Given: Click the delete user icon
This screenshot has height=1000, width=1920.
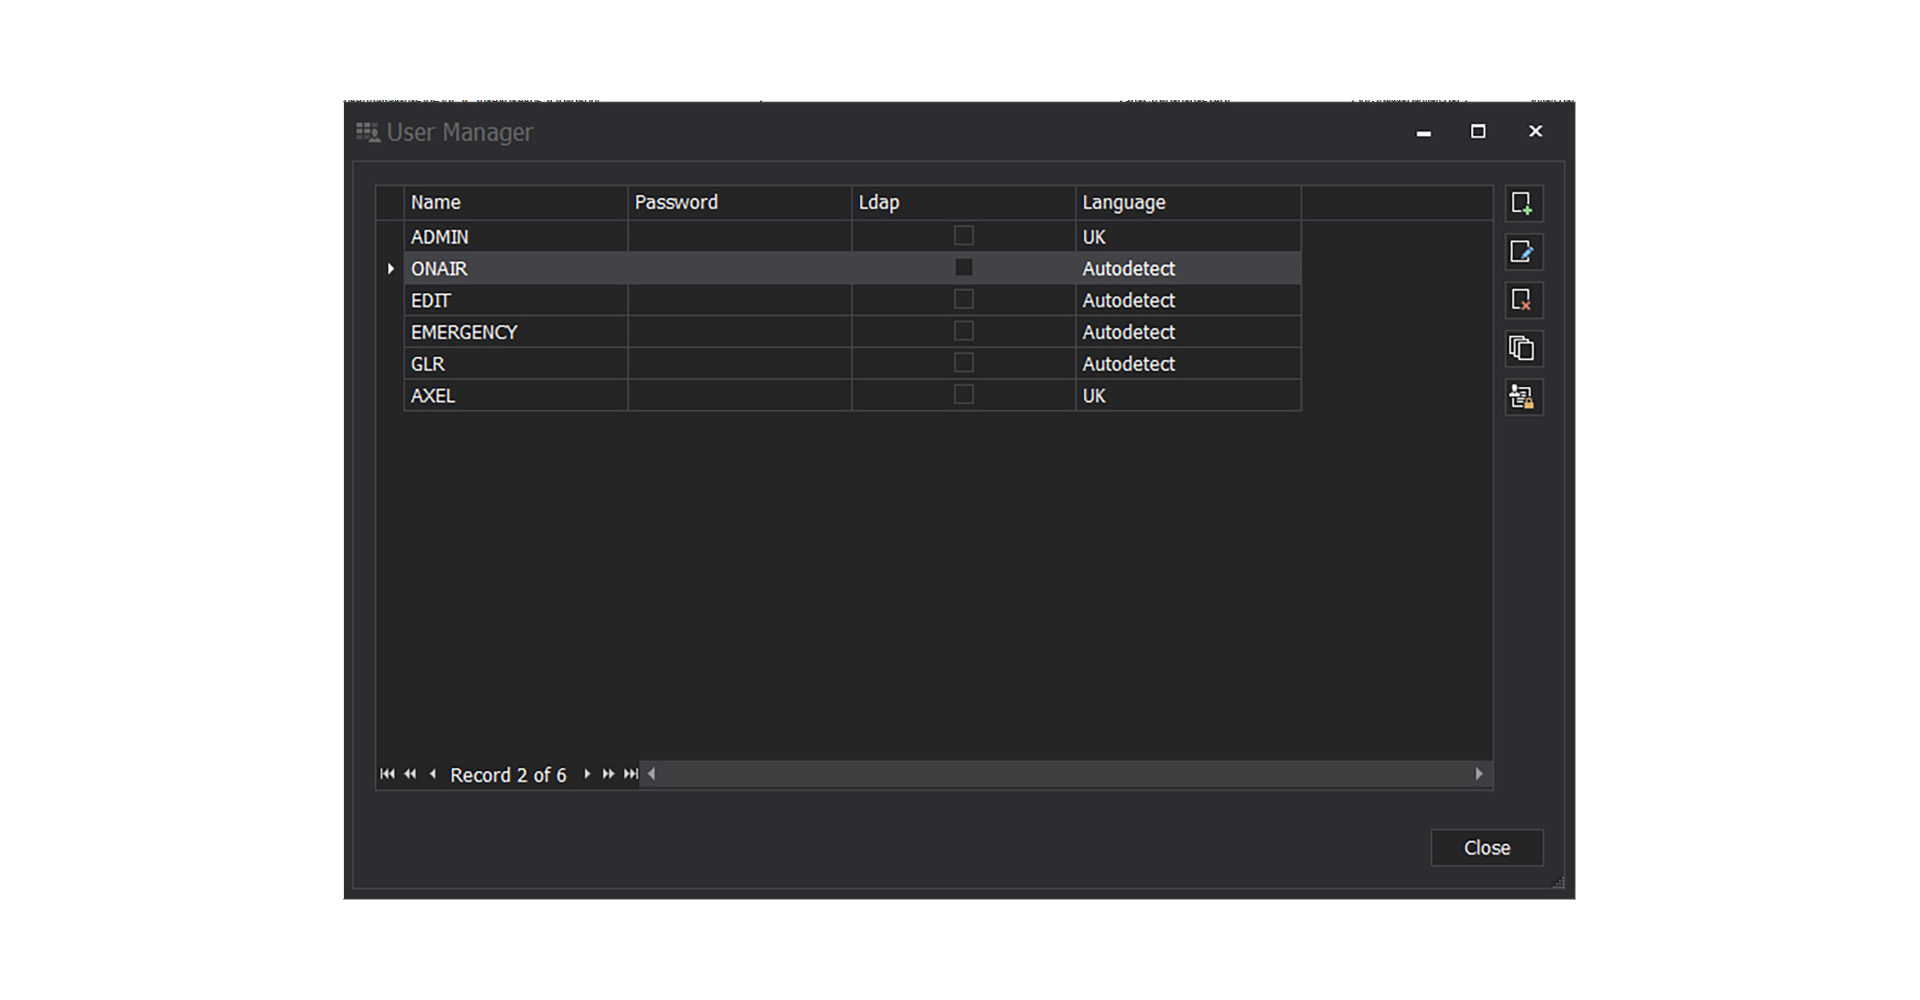Looking at the screenshot, I should click(1522, 300).
